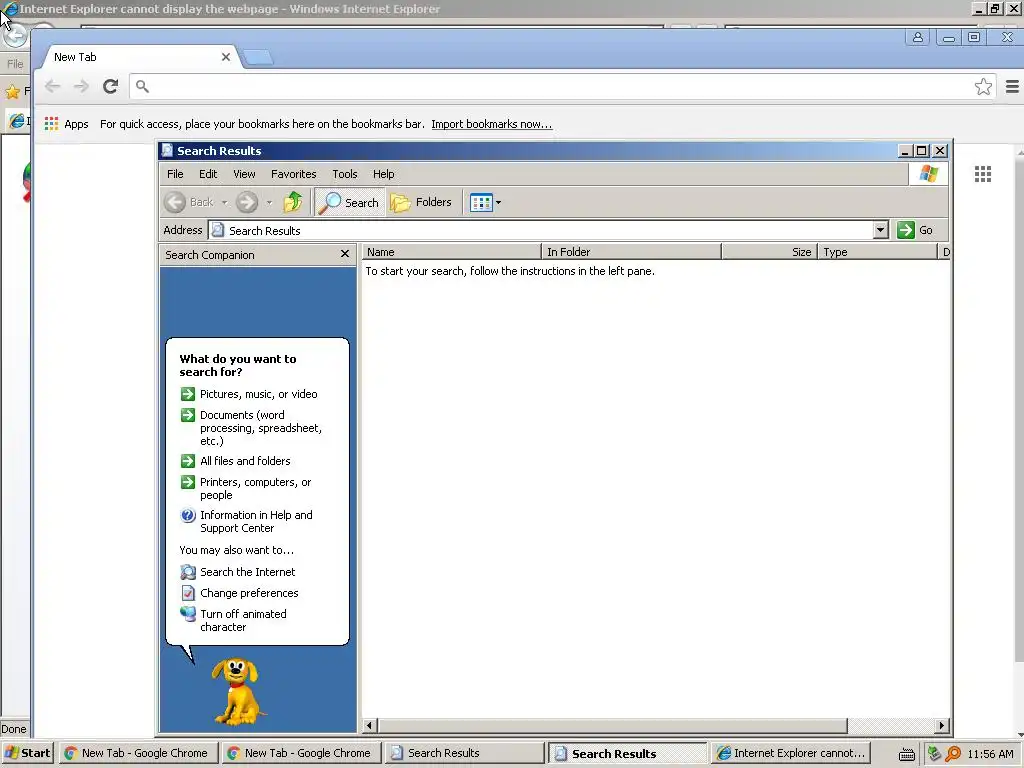Open the Back history dropdown arrow
This screenshot has width=1024, height=768.
[x=225, y=202]
